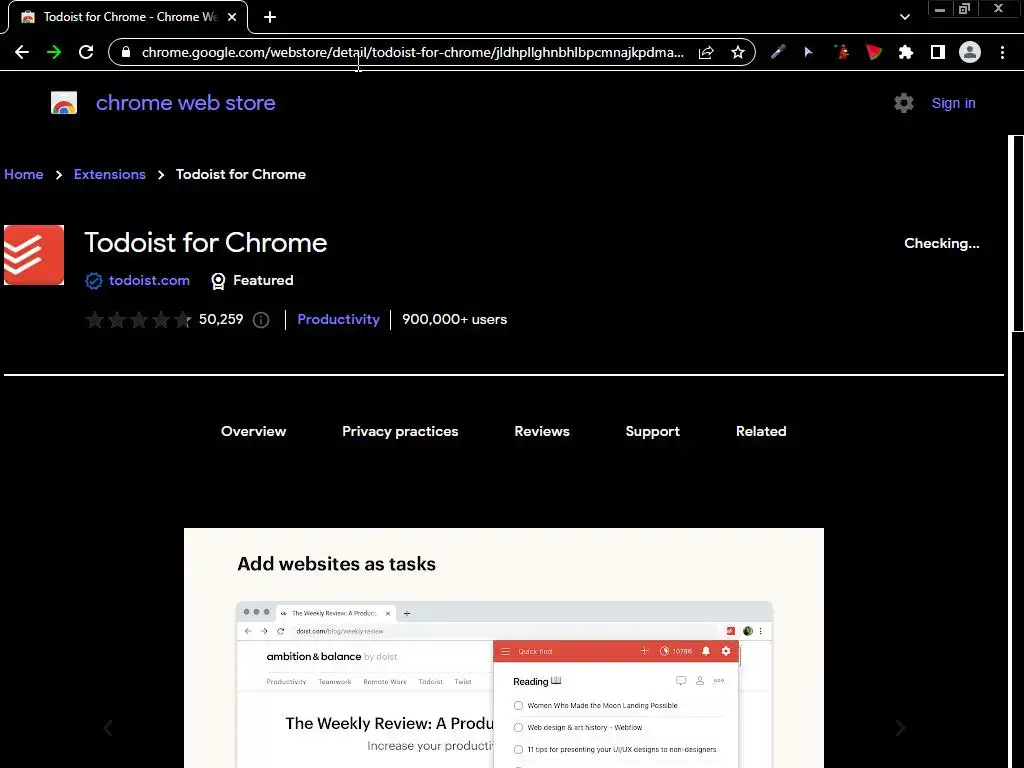Open the red-green shield extension icon
The width and height of the screenshot is (1024, 768).
[874, 52]
